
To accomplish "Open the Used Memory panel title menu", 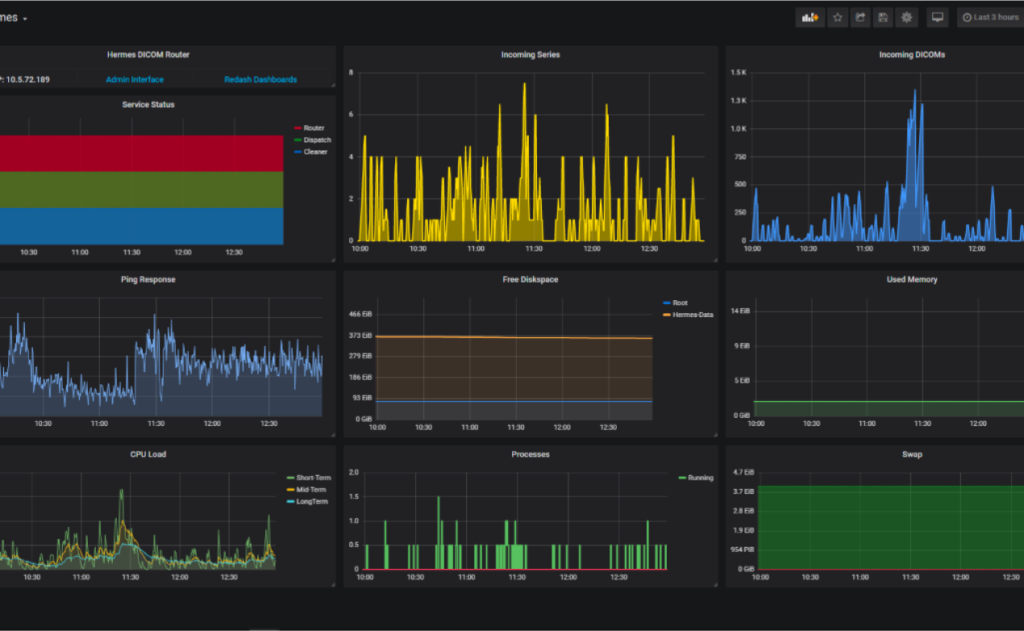I will click(911, 280).
